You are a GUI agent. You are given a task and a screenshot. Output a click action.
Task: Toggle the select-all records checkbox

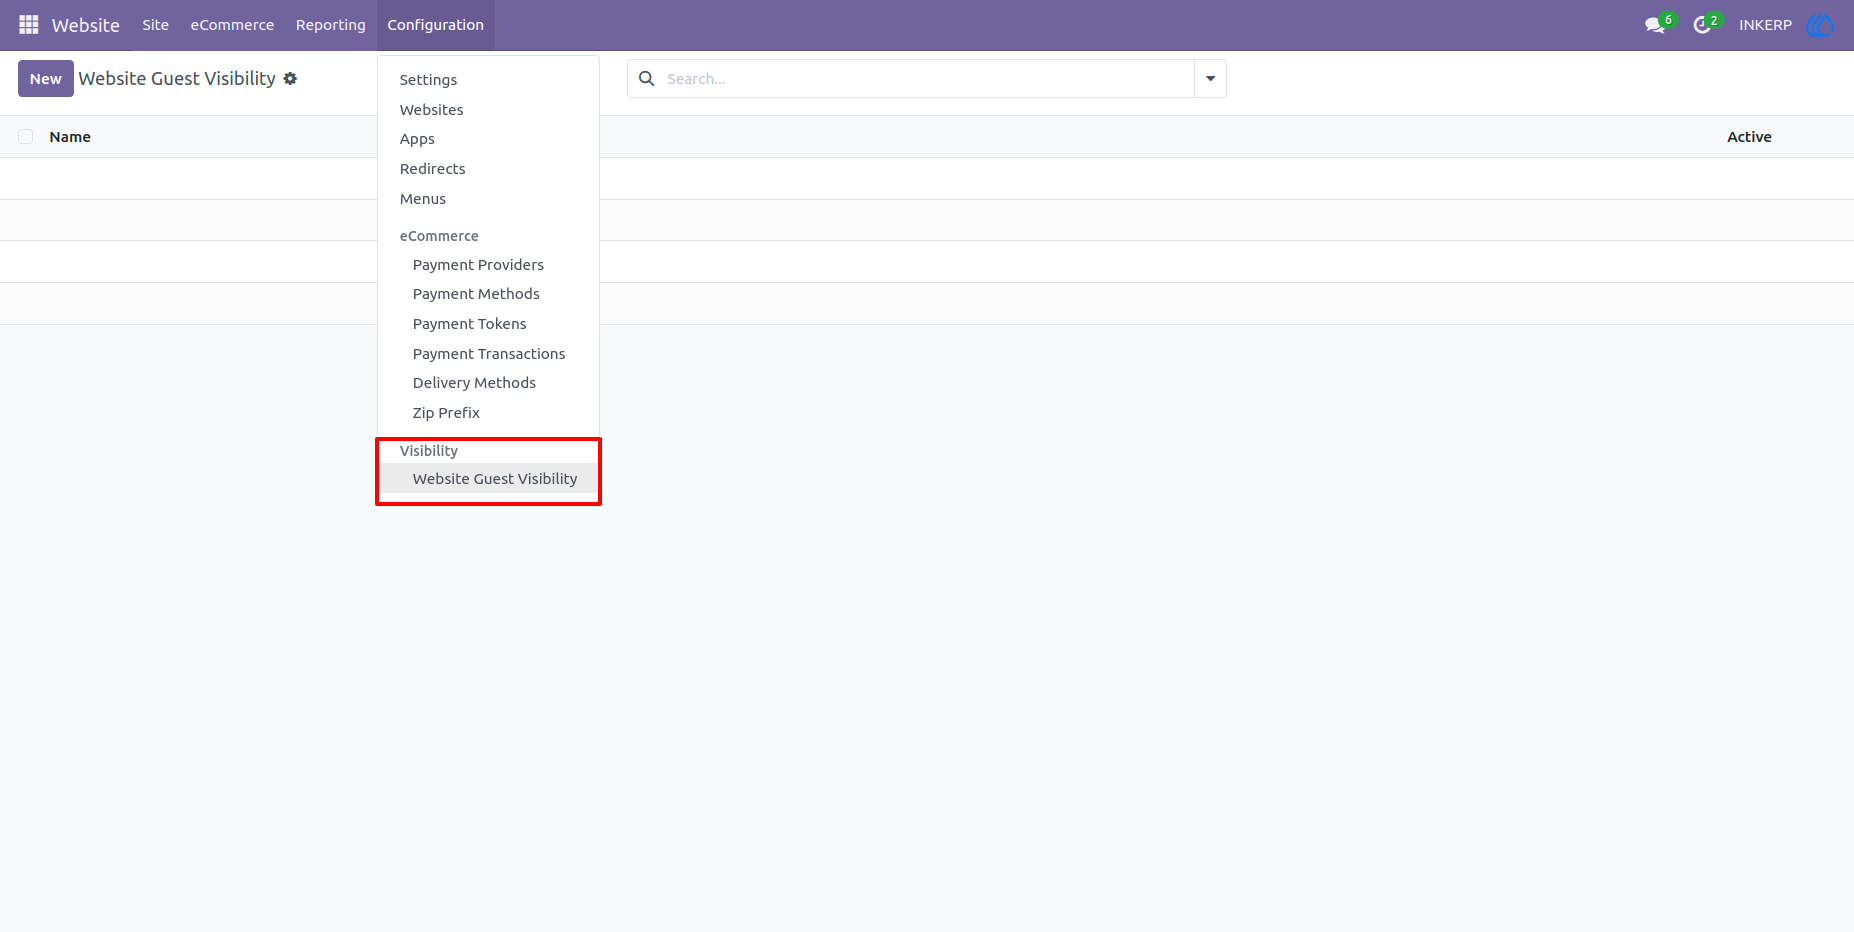tap(26, 137)
